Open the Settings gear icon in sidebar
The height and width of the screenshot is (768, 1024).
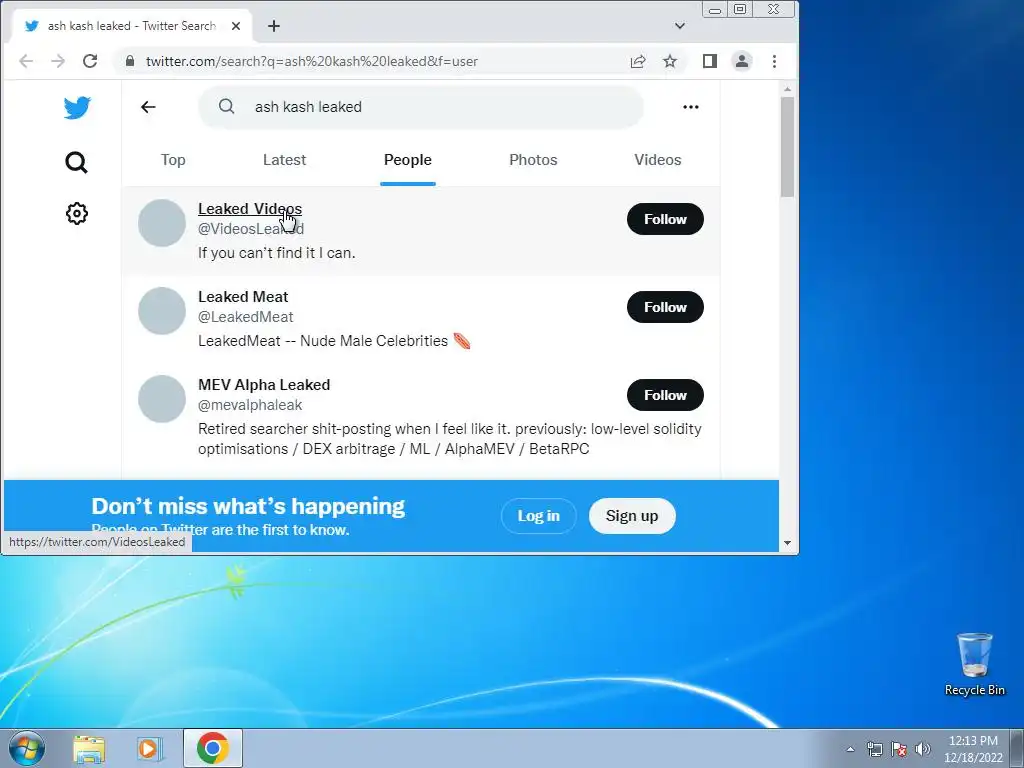point(76,214)
